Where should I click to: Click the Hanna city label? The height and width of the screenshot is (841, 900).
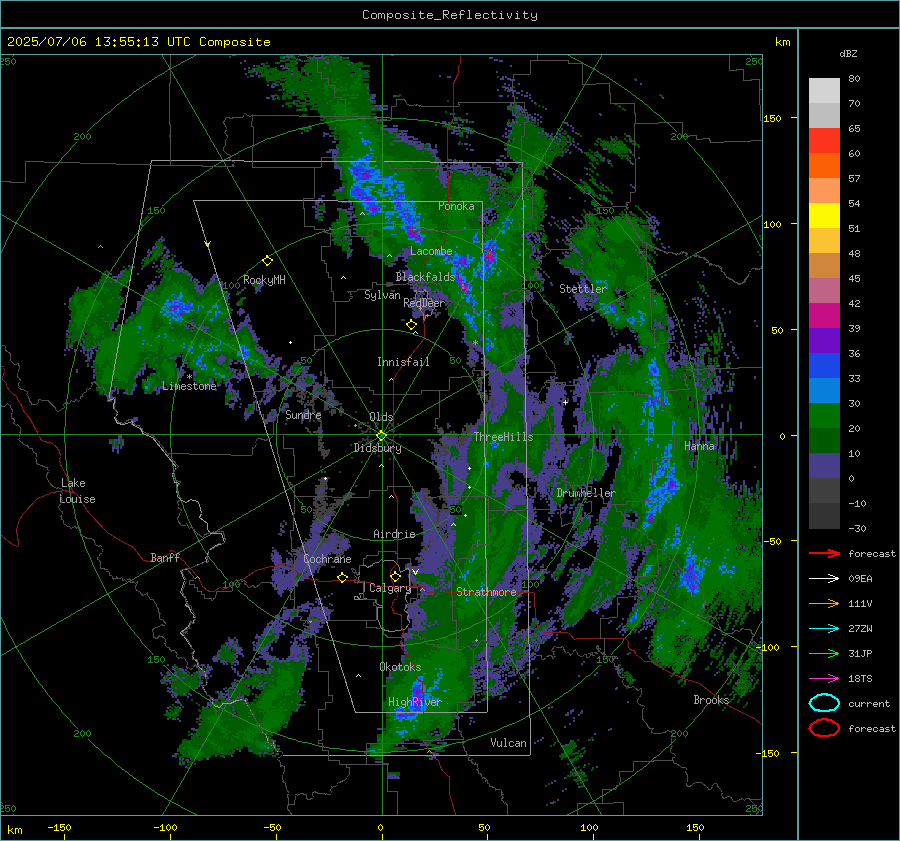(699, 446)
